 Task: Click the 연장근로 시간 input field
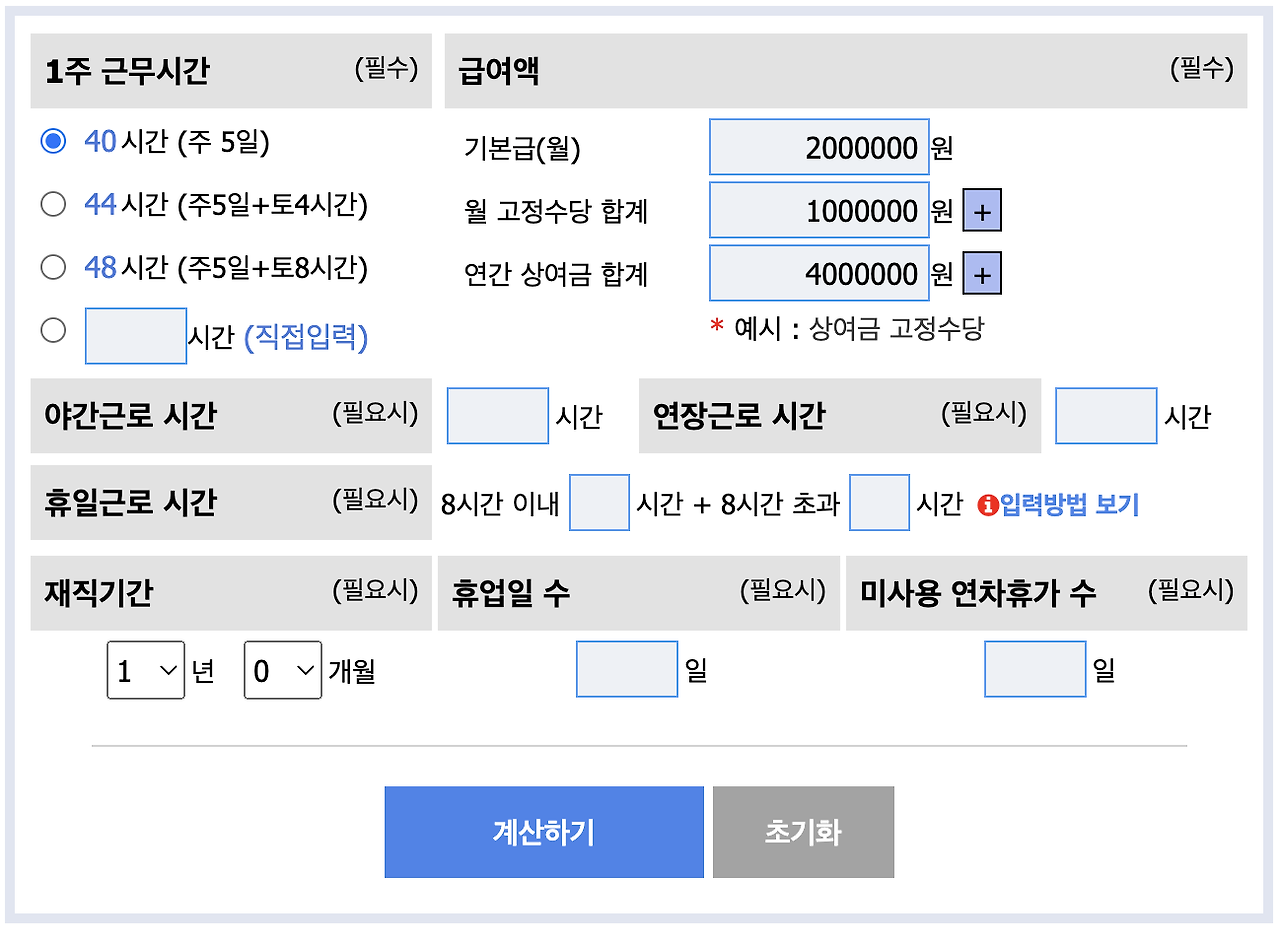(x=1105, y=416)
